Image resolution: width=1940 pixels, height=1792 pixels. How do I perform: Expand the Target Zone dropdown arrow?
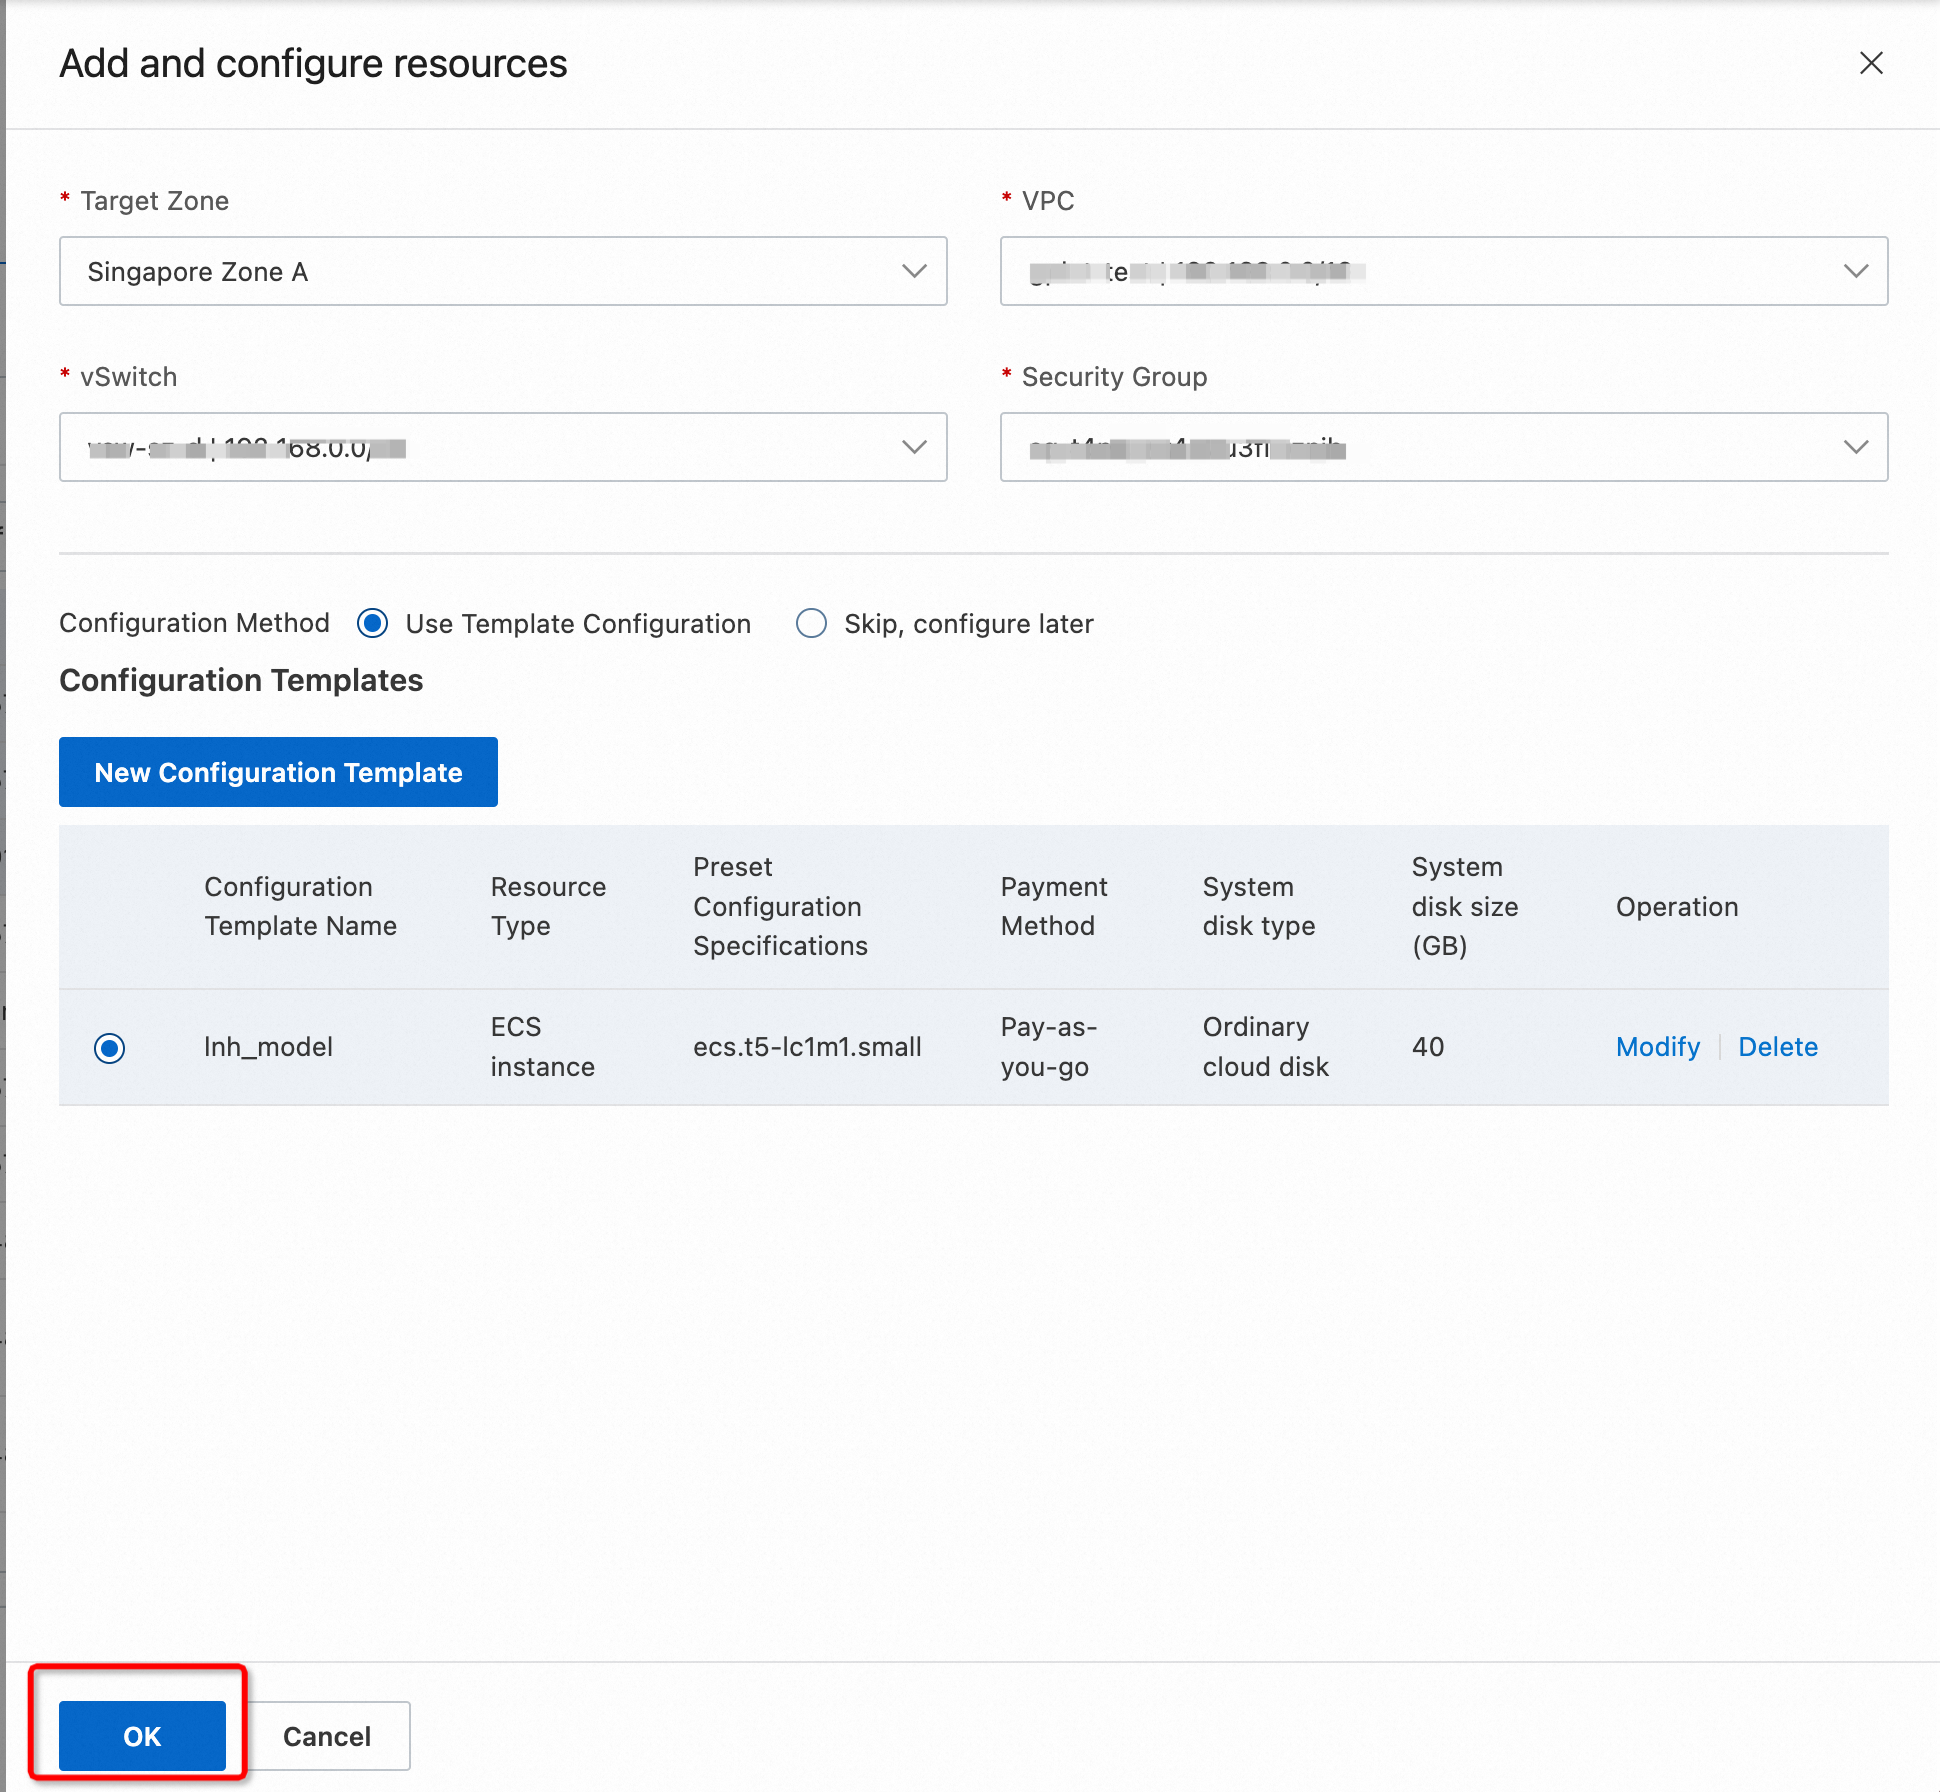coord(913,271)
